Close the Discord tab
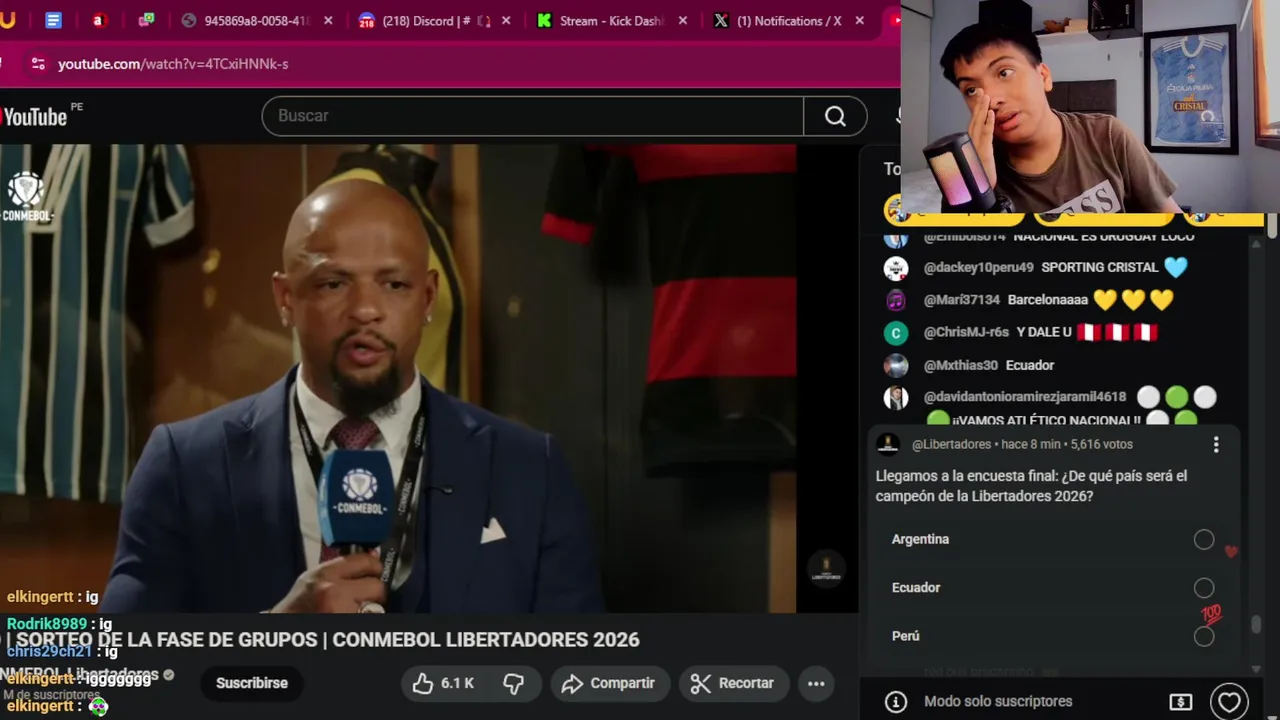The width and height of the screenshot is (1280, 720). (506, 20)
